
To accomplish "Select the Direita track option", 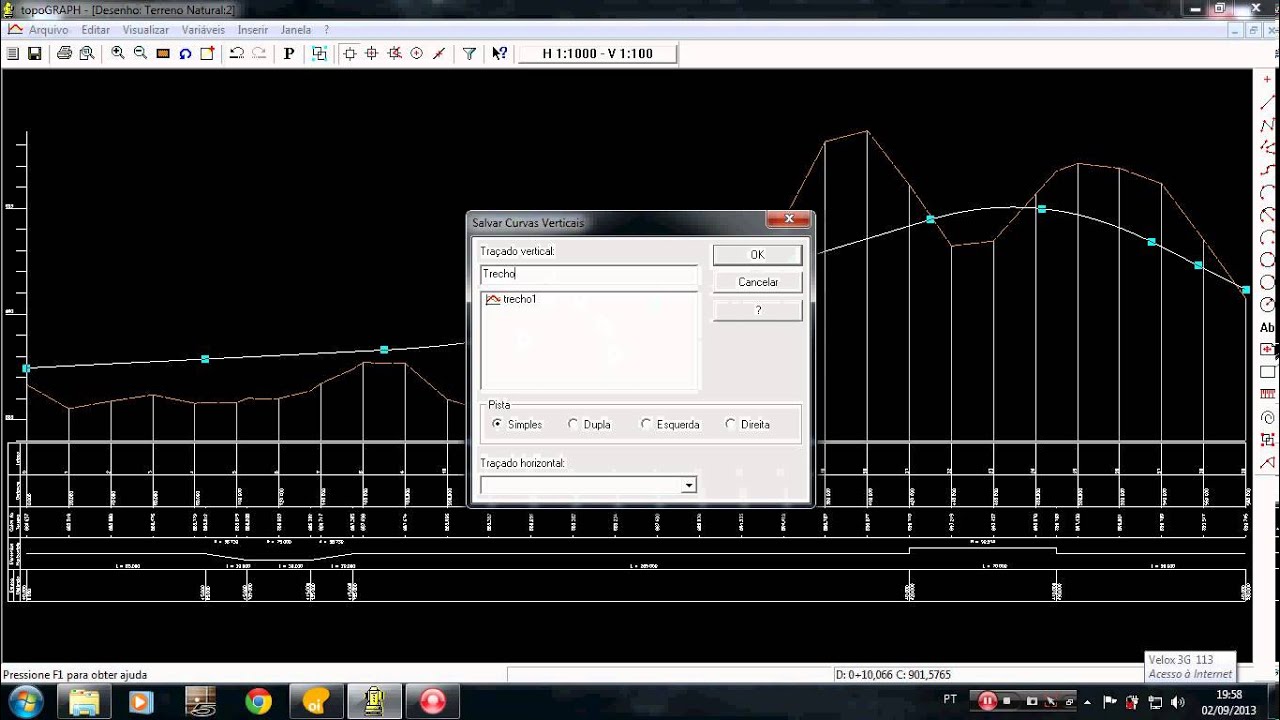I will pyautogui.click(x=748, y=424).
